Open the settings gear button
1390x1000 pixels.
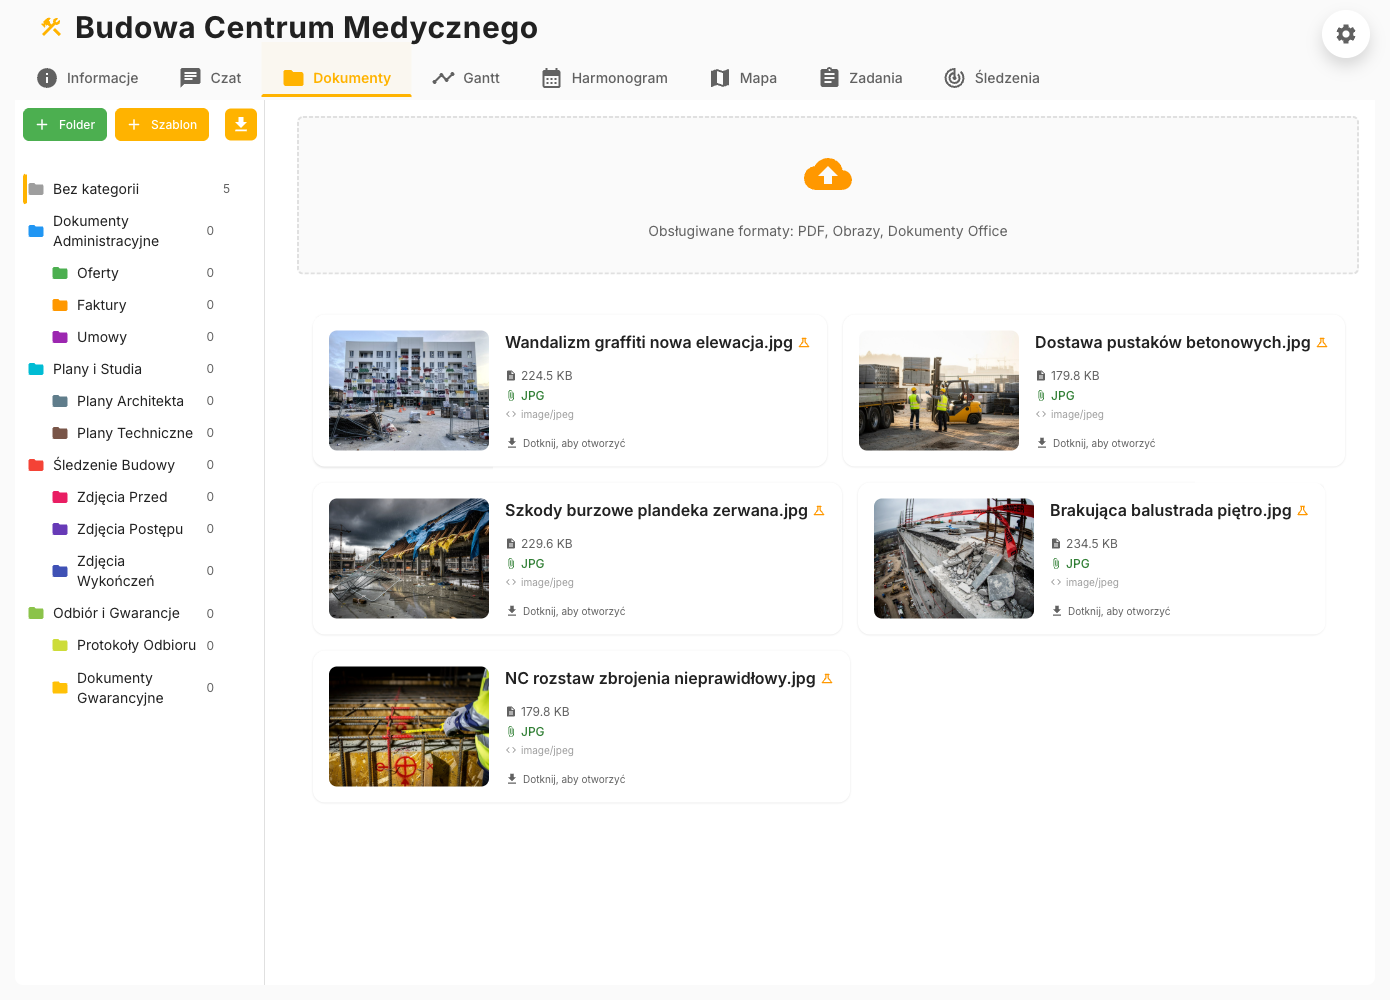(1345, 34)
